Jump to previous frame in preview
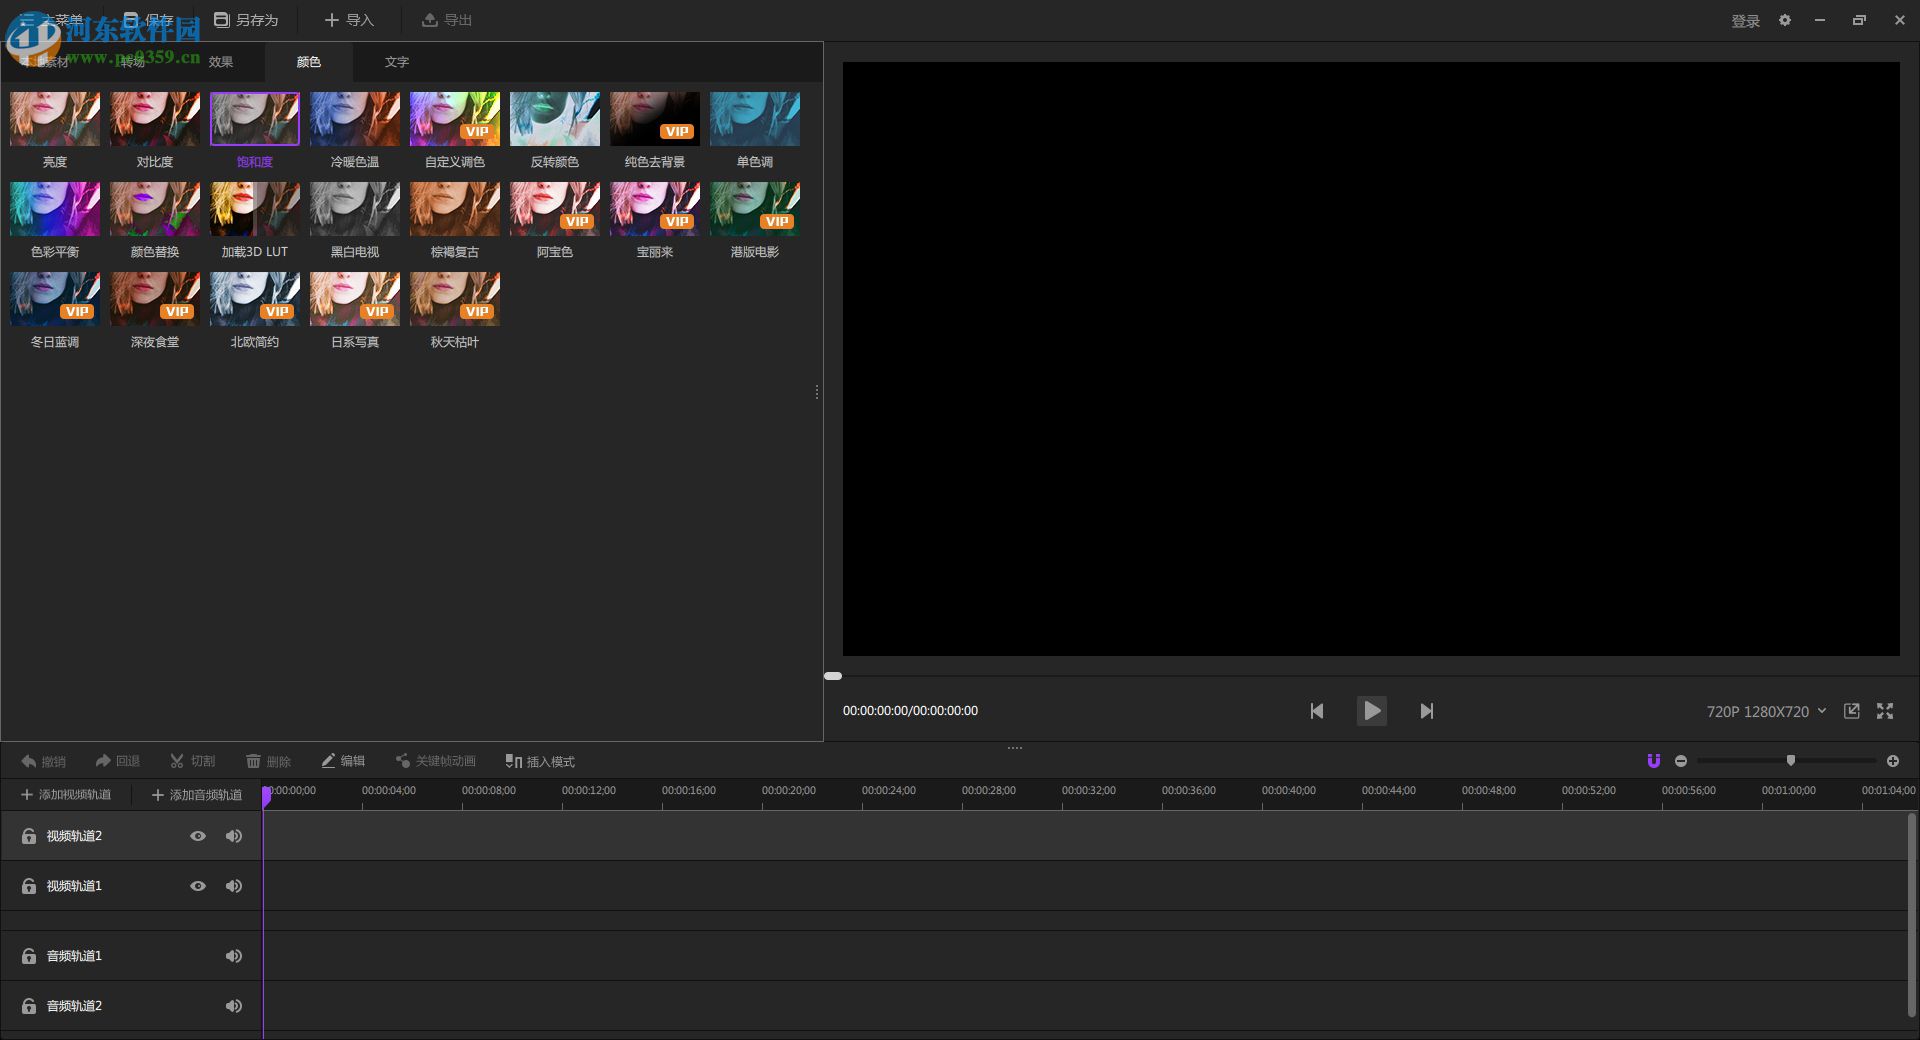Image resolution: width=1920 pixels, height=1040 pixels. [x=1317, y=711]
